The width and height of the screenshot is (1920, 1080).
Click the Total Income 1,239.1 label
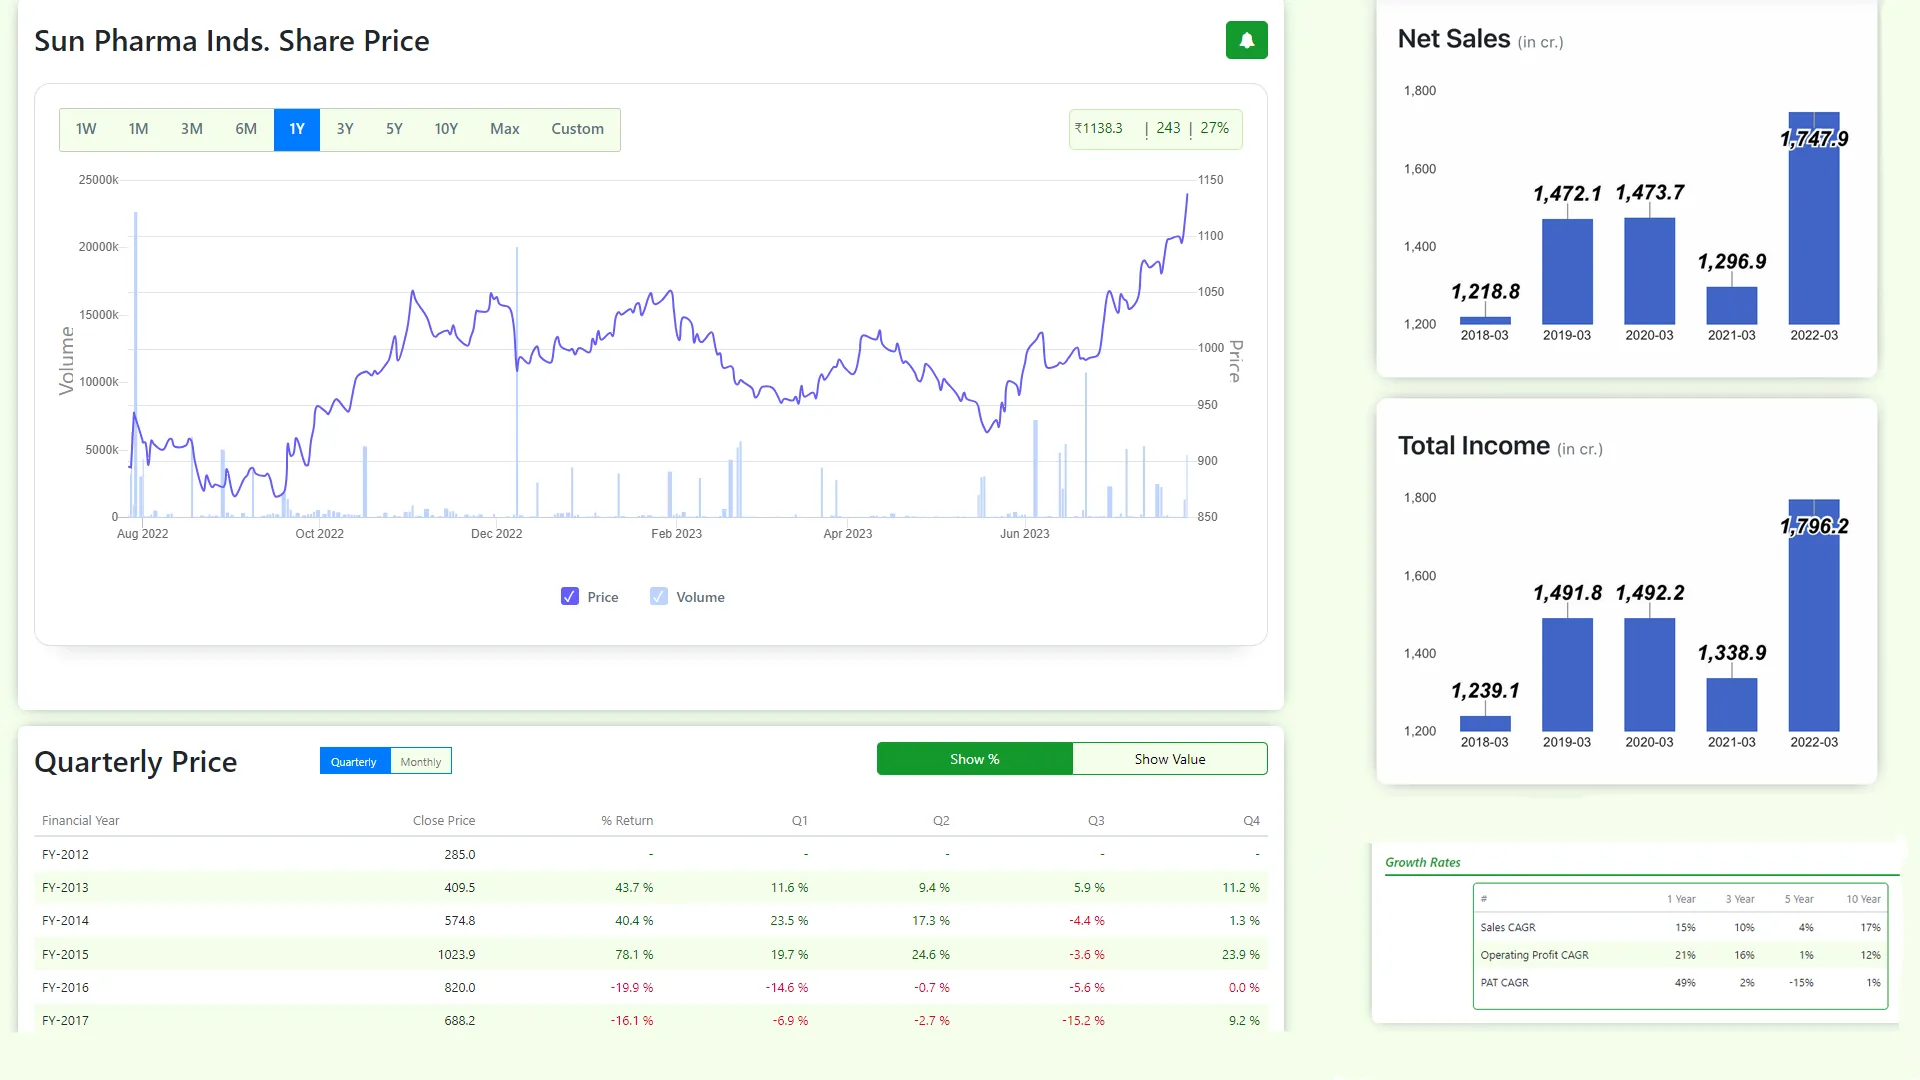[1485, 691]
